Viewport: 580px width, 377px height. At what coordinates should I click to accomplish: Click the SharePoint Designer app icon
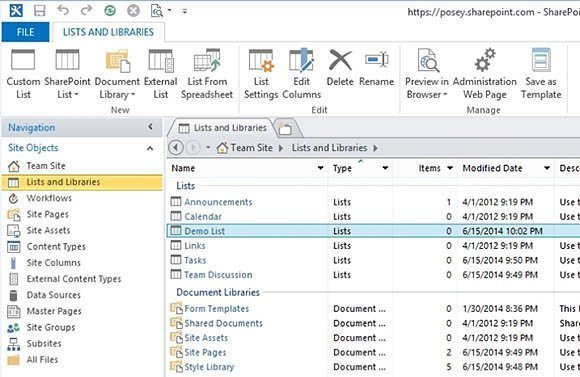pyautogui.click(x=16, y=10)
